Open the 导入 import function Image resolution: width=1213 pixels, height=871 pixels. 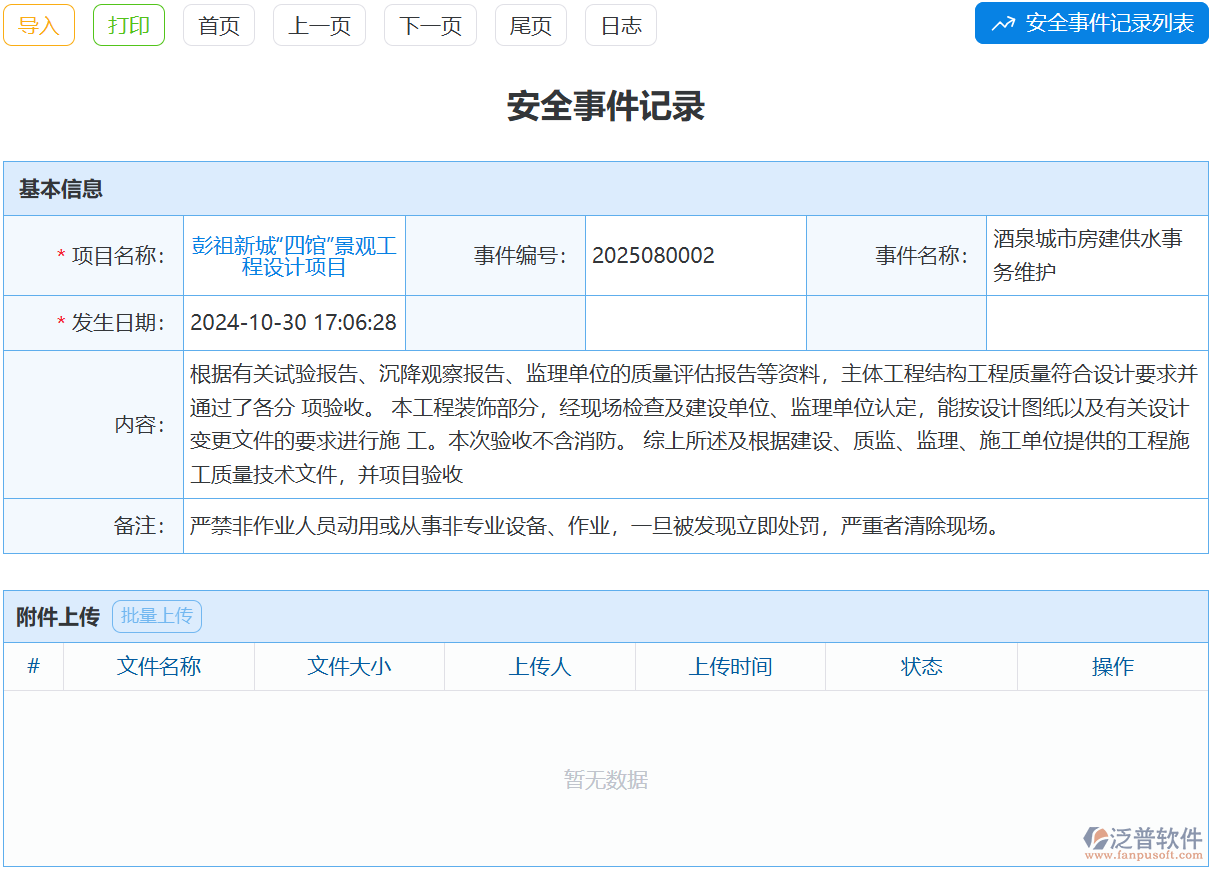point(39,24)
